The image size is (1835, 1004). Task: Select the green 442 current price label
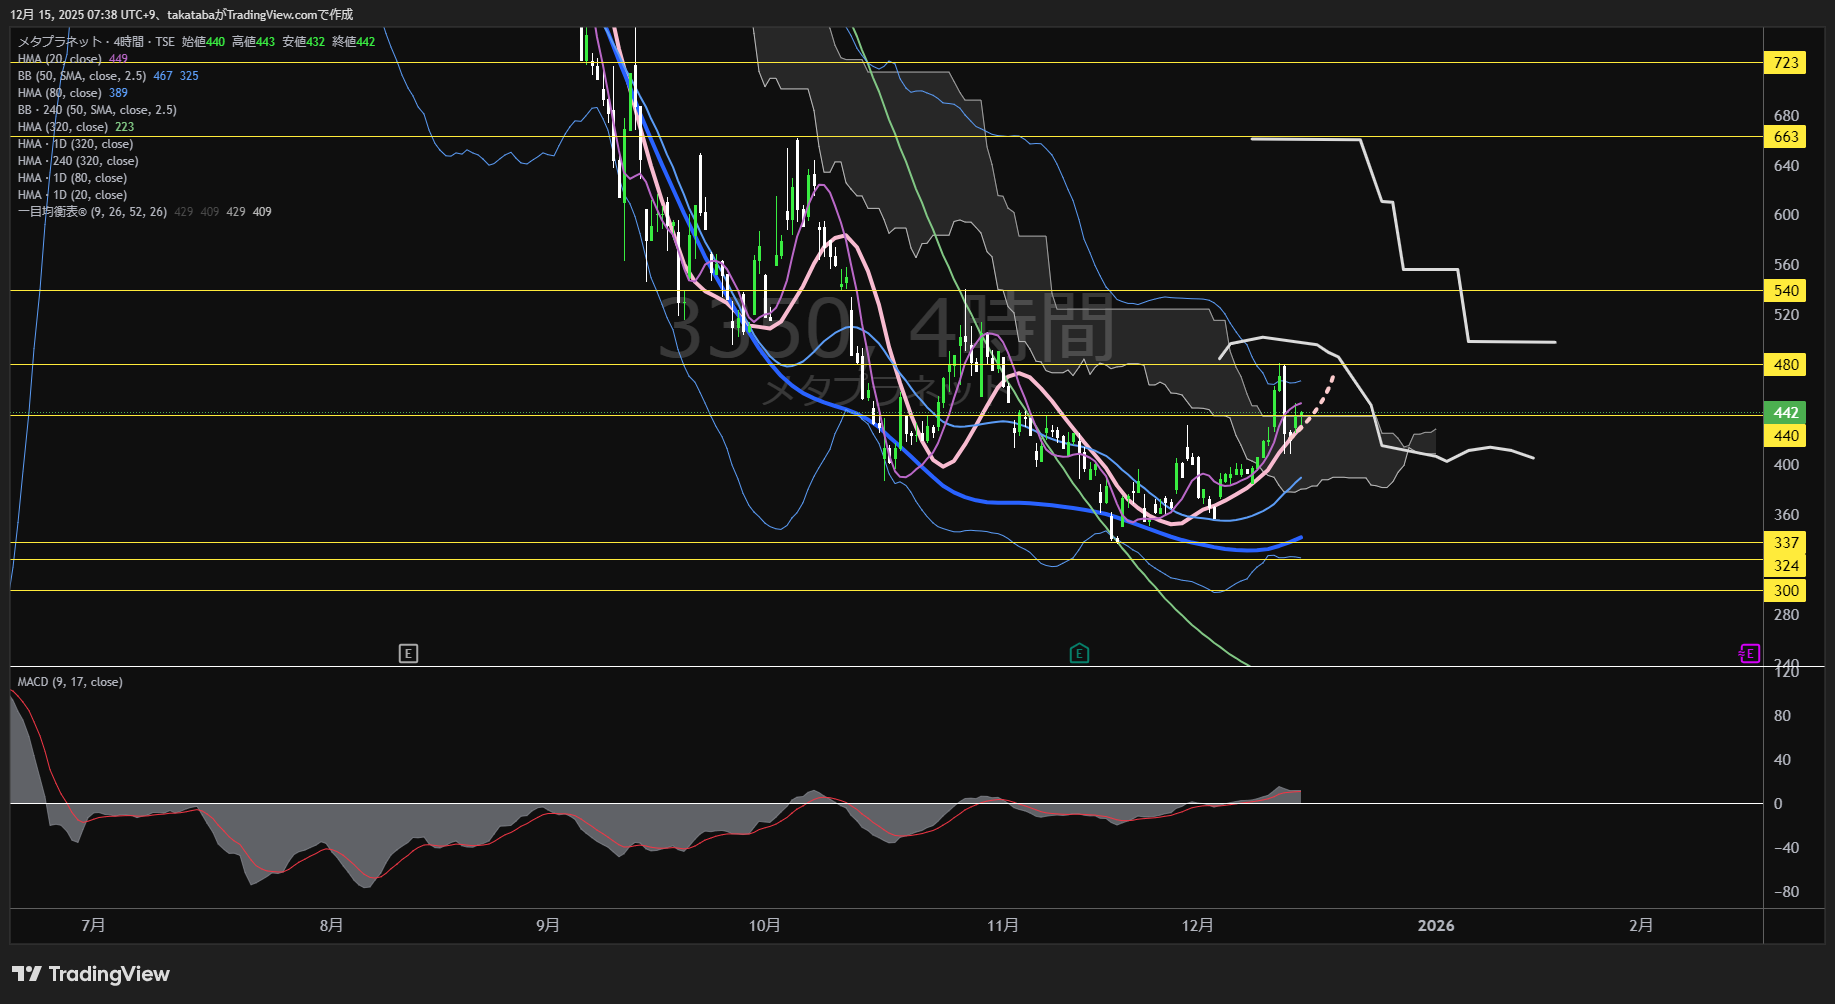click(1785, 413)
